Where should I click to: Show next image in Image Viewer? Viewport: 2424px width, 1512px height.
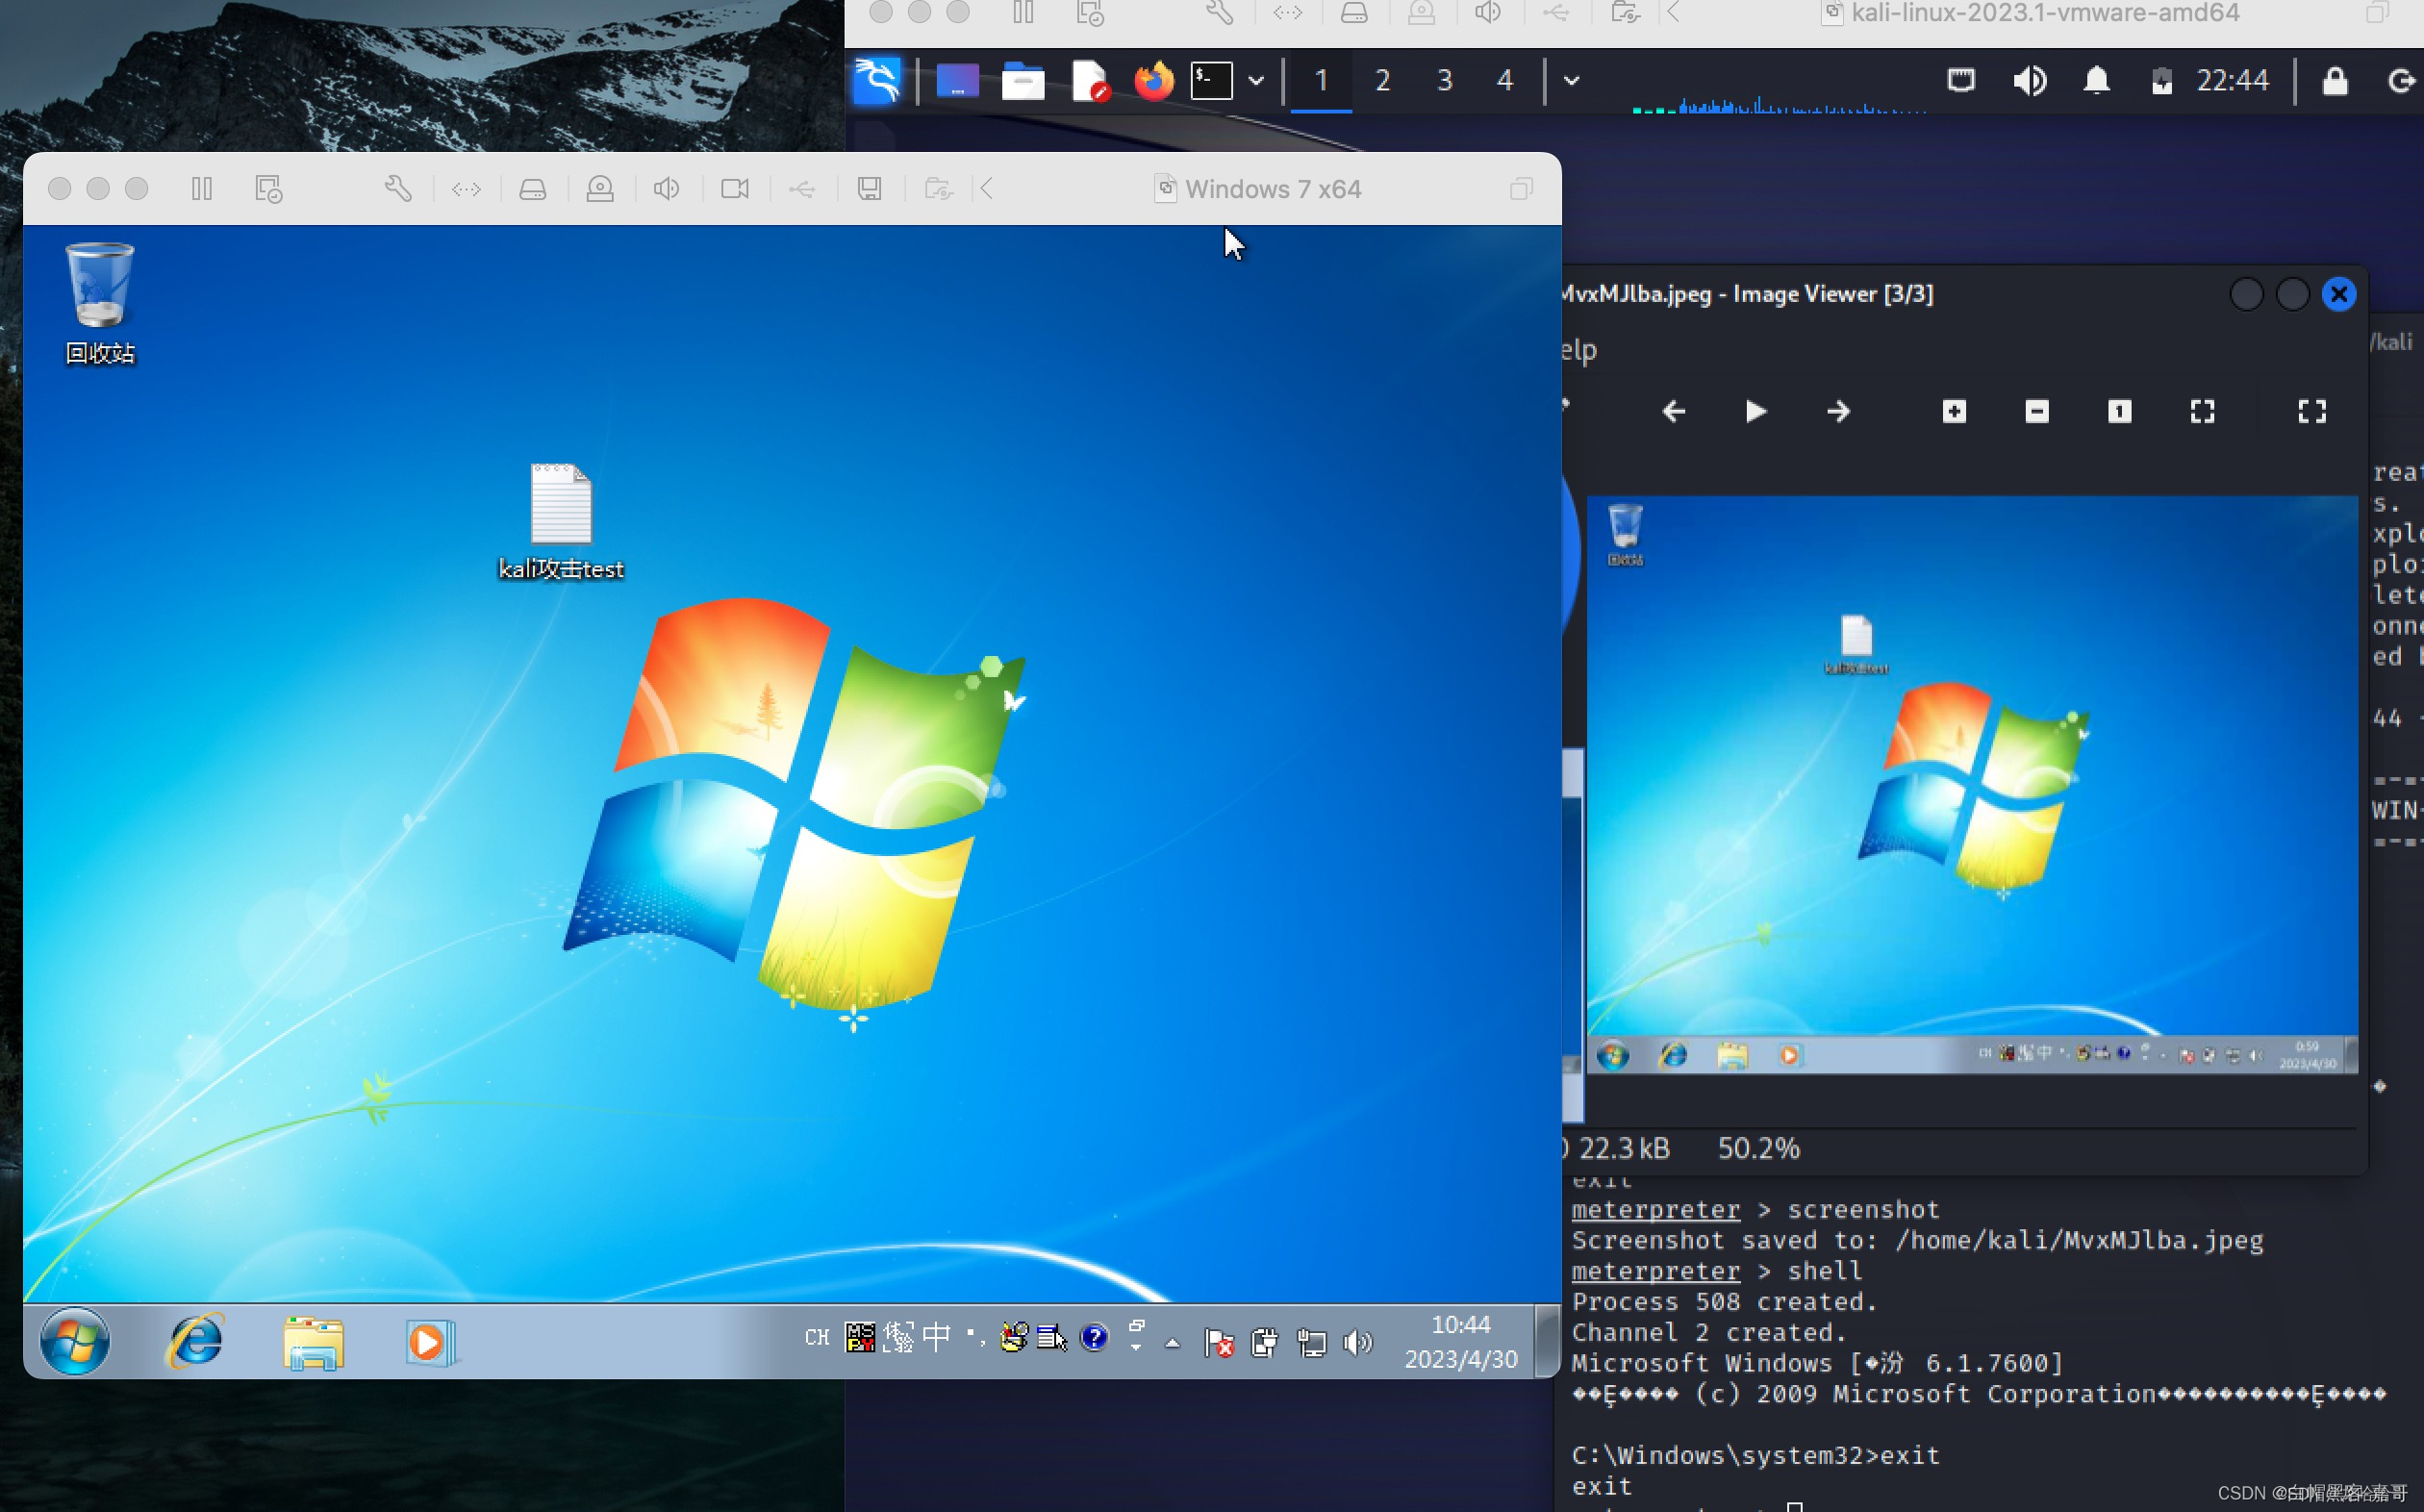pos(1838,411)
